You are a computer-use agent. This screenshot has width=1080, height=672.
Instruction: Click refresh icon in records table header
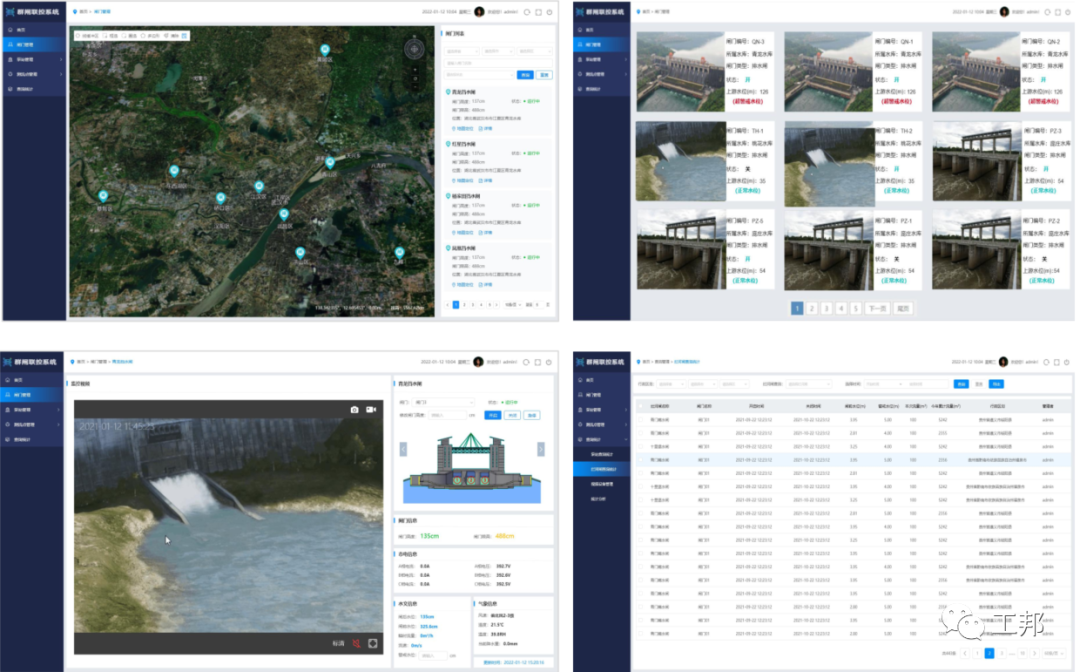pyautogui.click(x=1046, y=362)
